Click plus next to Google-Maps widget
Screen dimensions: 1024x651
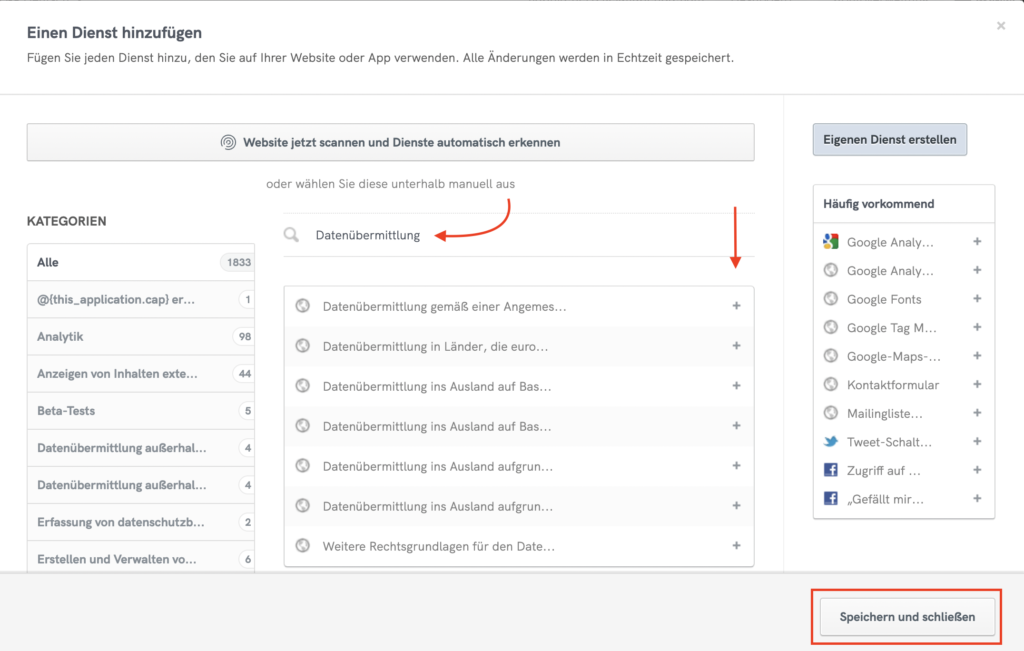pyautogui.click(x=977, y=356)
